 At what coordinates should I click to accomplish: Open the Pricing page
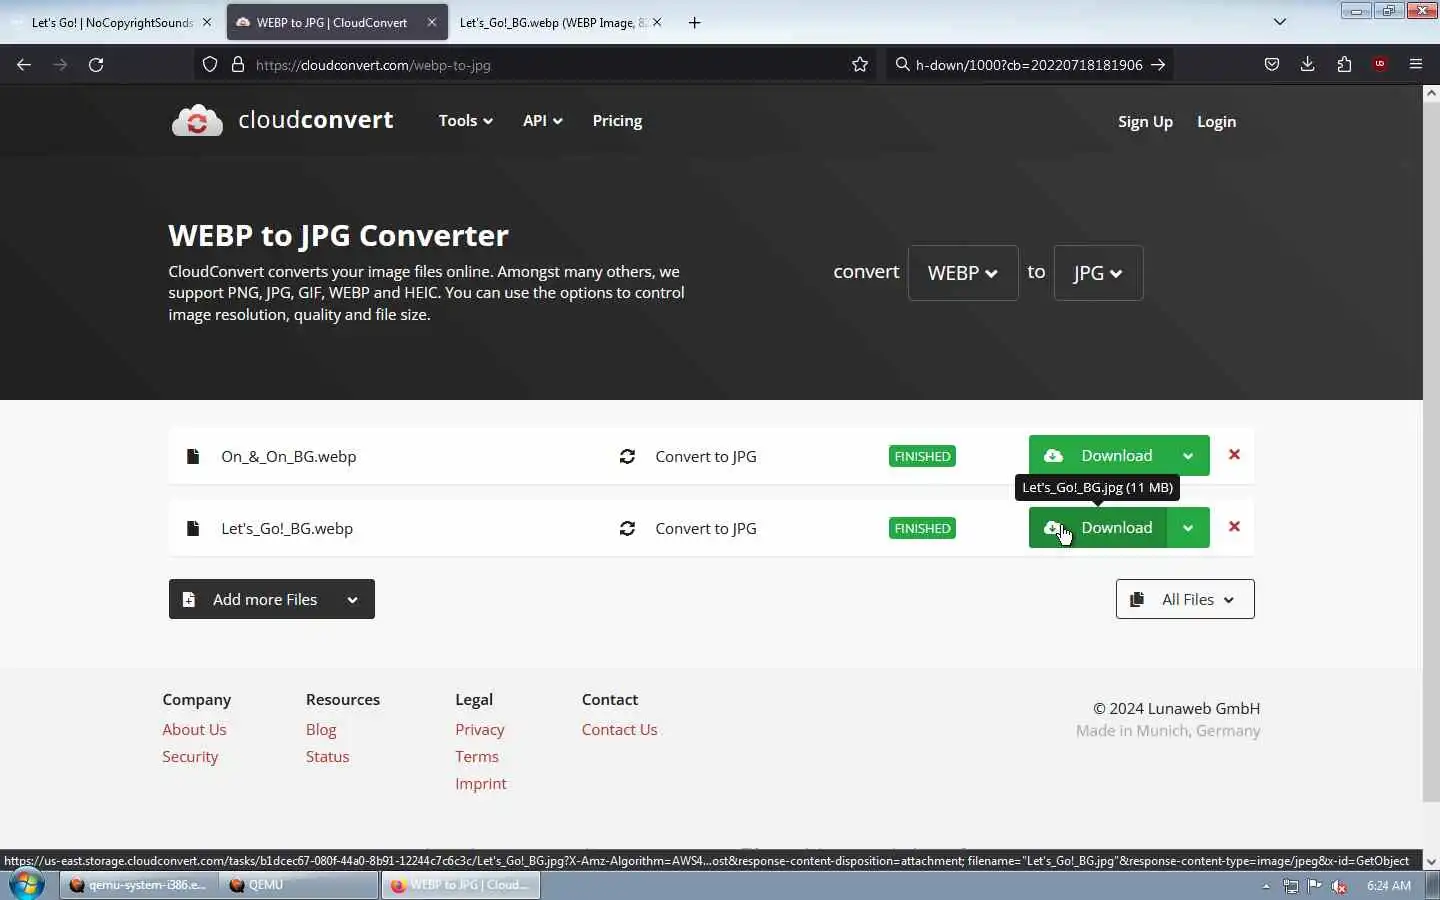617,121
